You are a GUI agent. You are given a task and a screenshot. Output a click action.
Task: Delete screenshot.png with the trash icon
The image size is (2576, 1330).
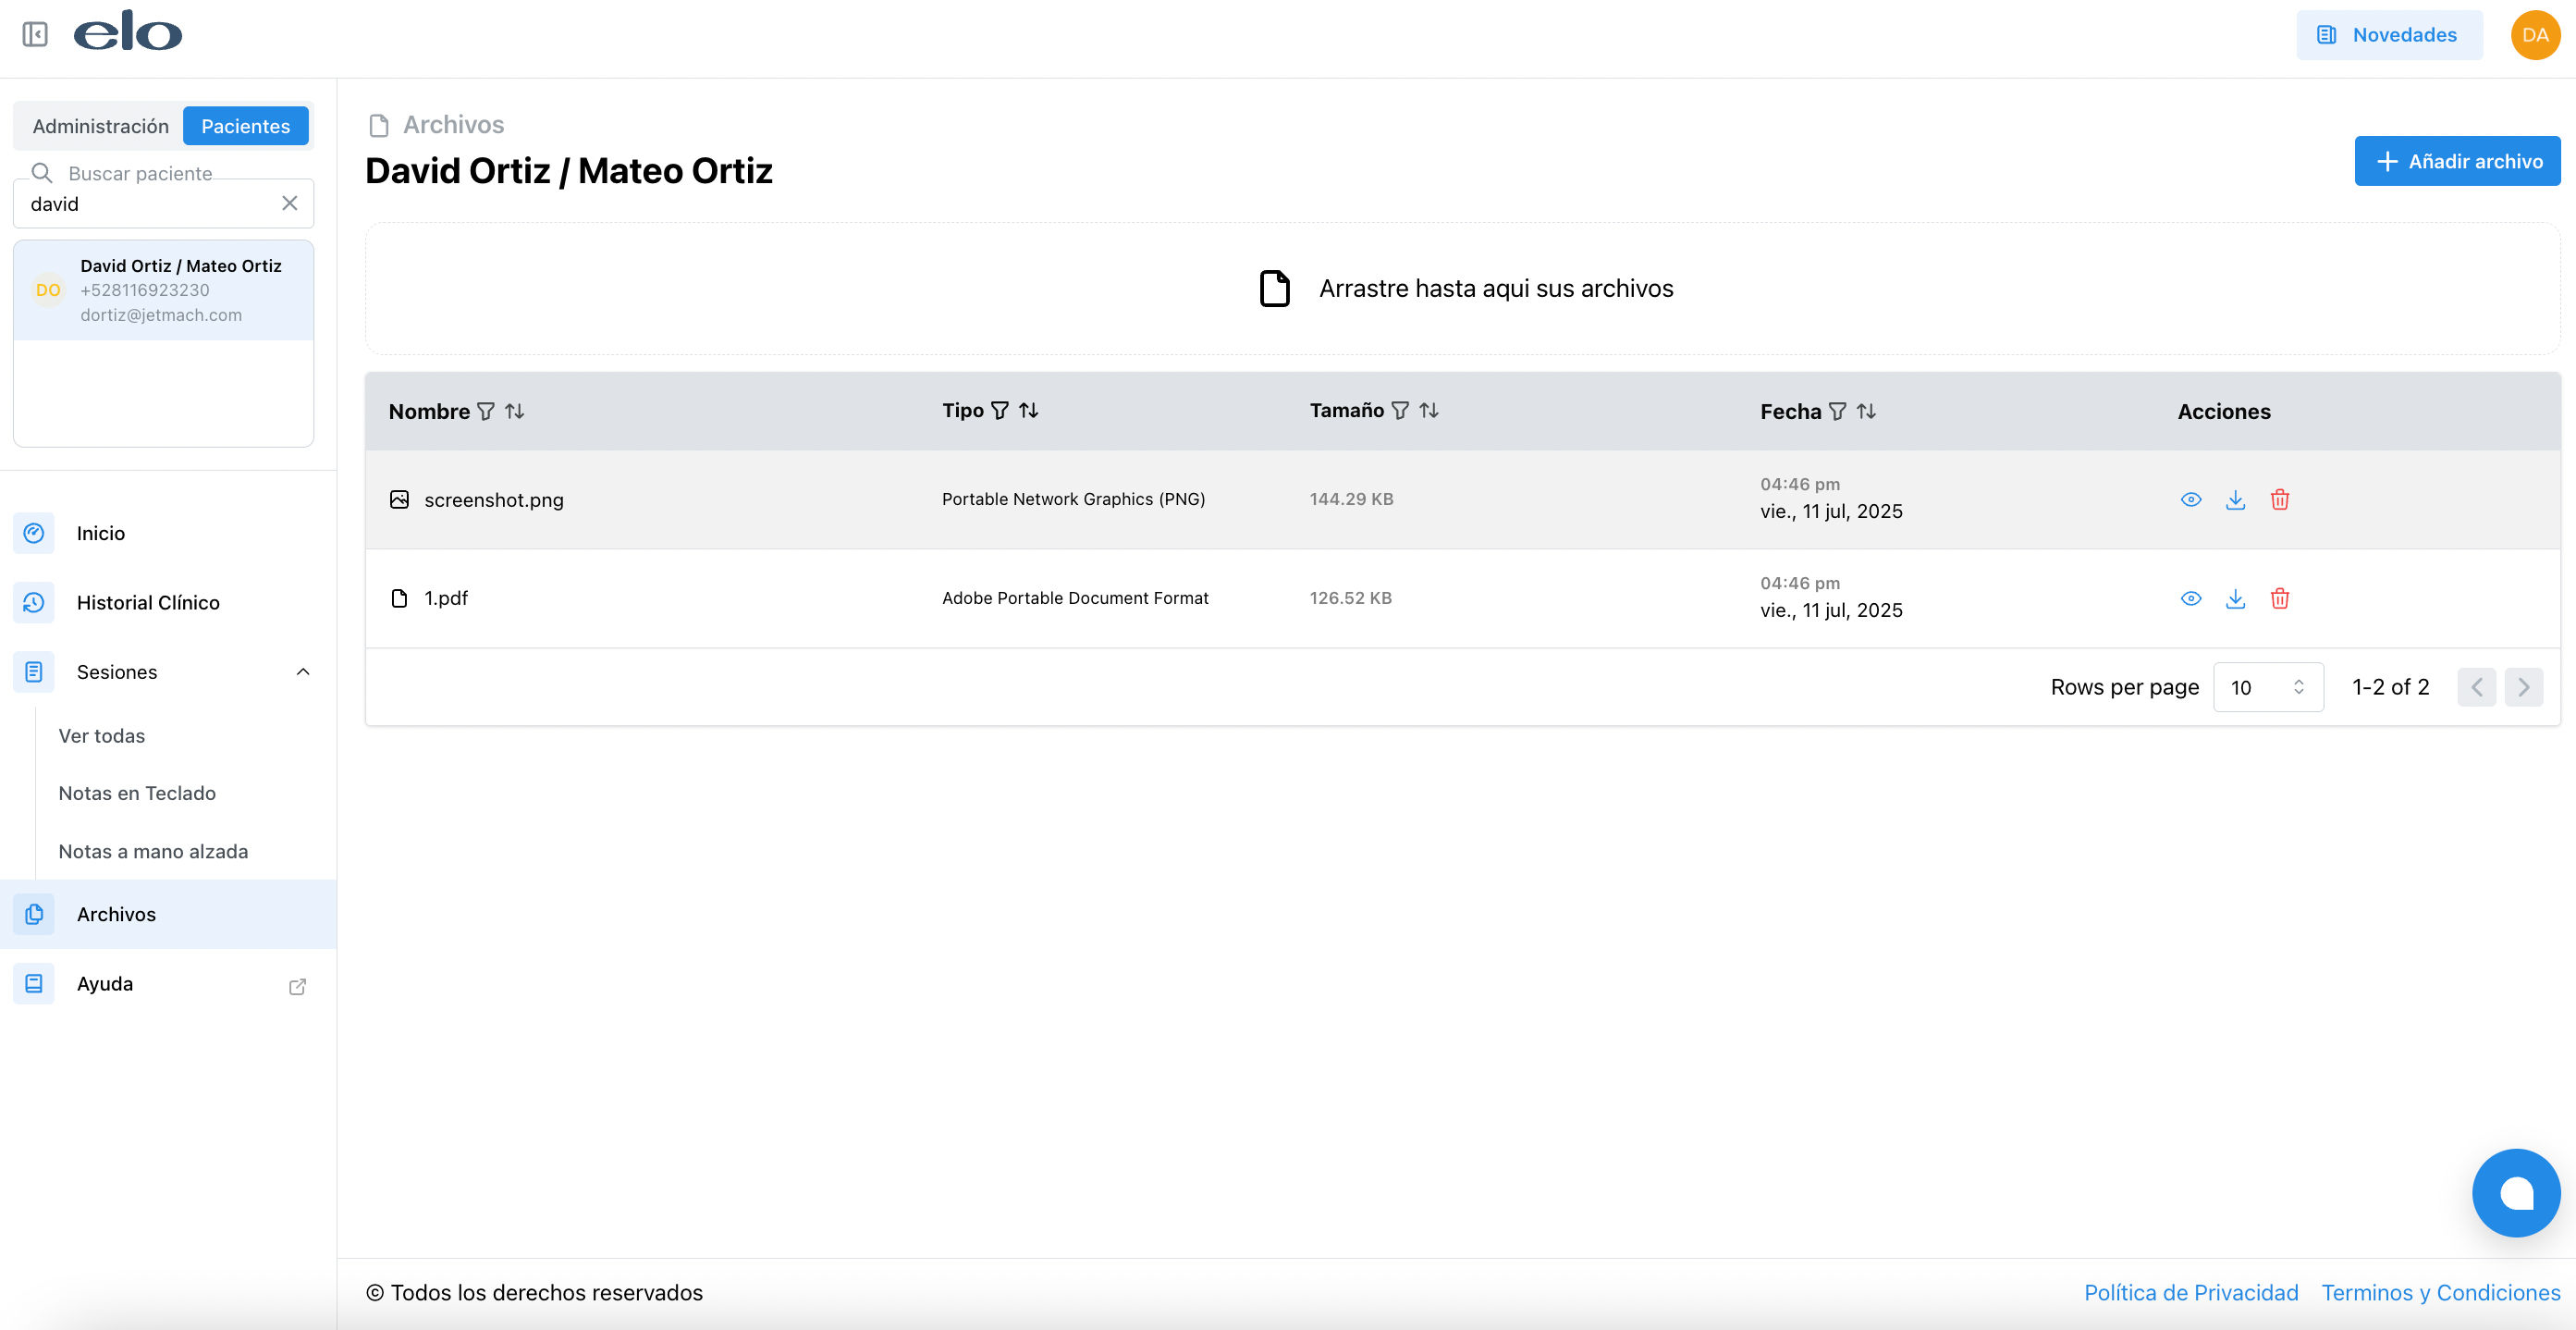coord(2279,499)
